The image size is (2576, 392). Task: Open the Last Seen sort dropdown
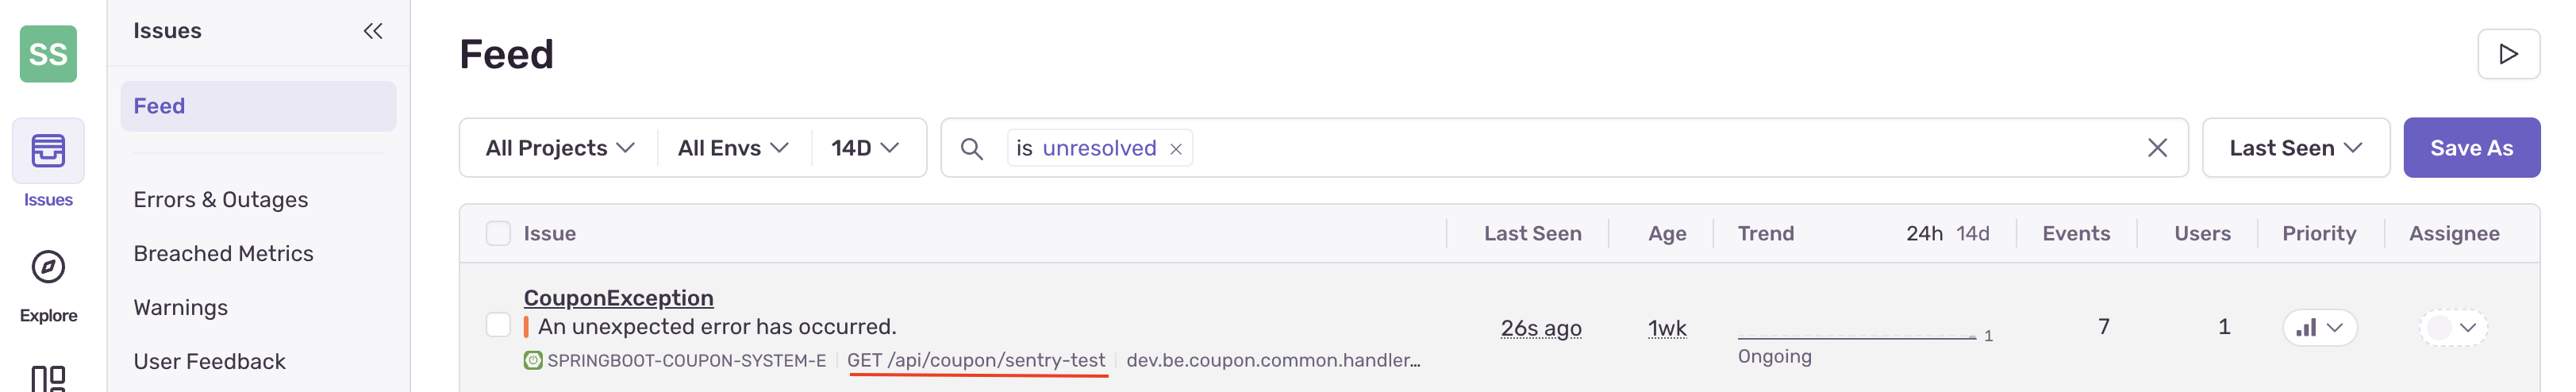[2295, 148]
